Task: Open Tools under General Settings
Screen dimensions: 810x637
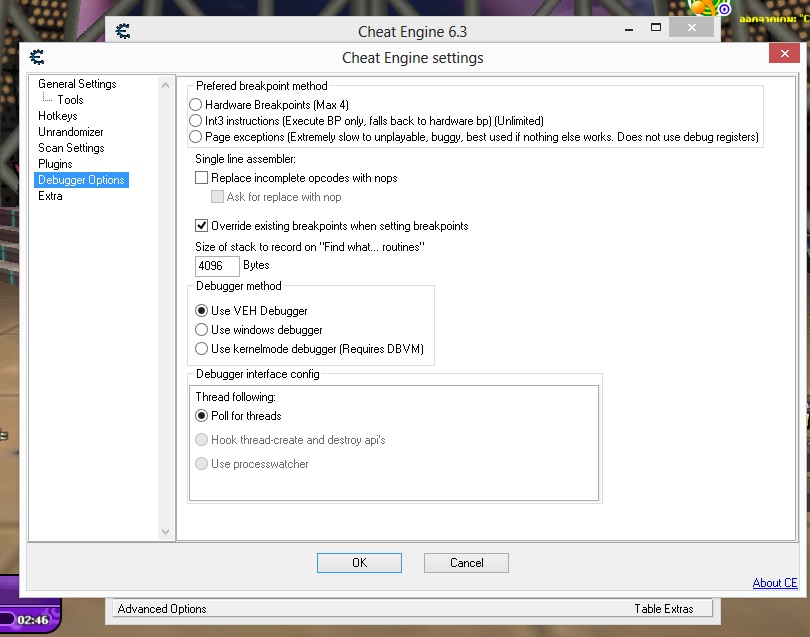Action: pyautogui.click(x=70, y=100)
